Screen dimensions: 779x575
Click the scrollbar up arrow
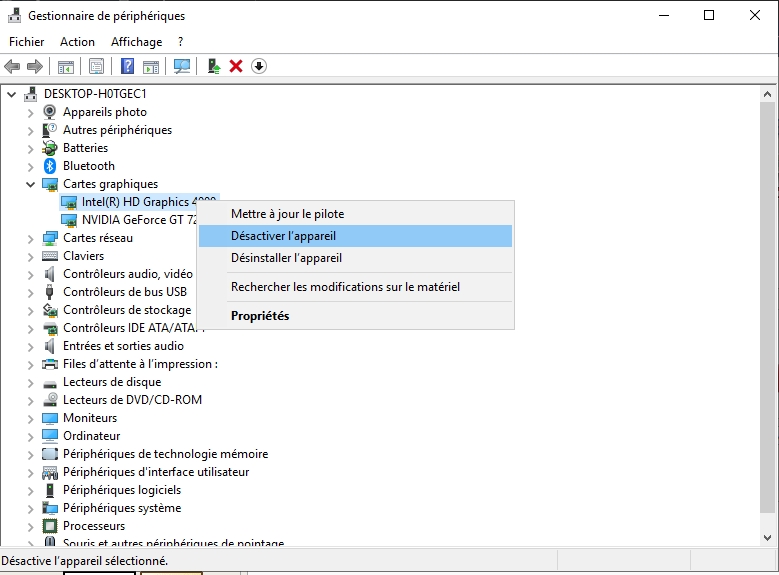(767, 94)
